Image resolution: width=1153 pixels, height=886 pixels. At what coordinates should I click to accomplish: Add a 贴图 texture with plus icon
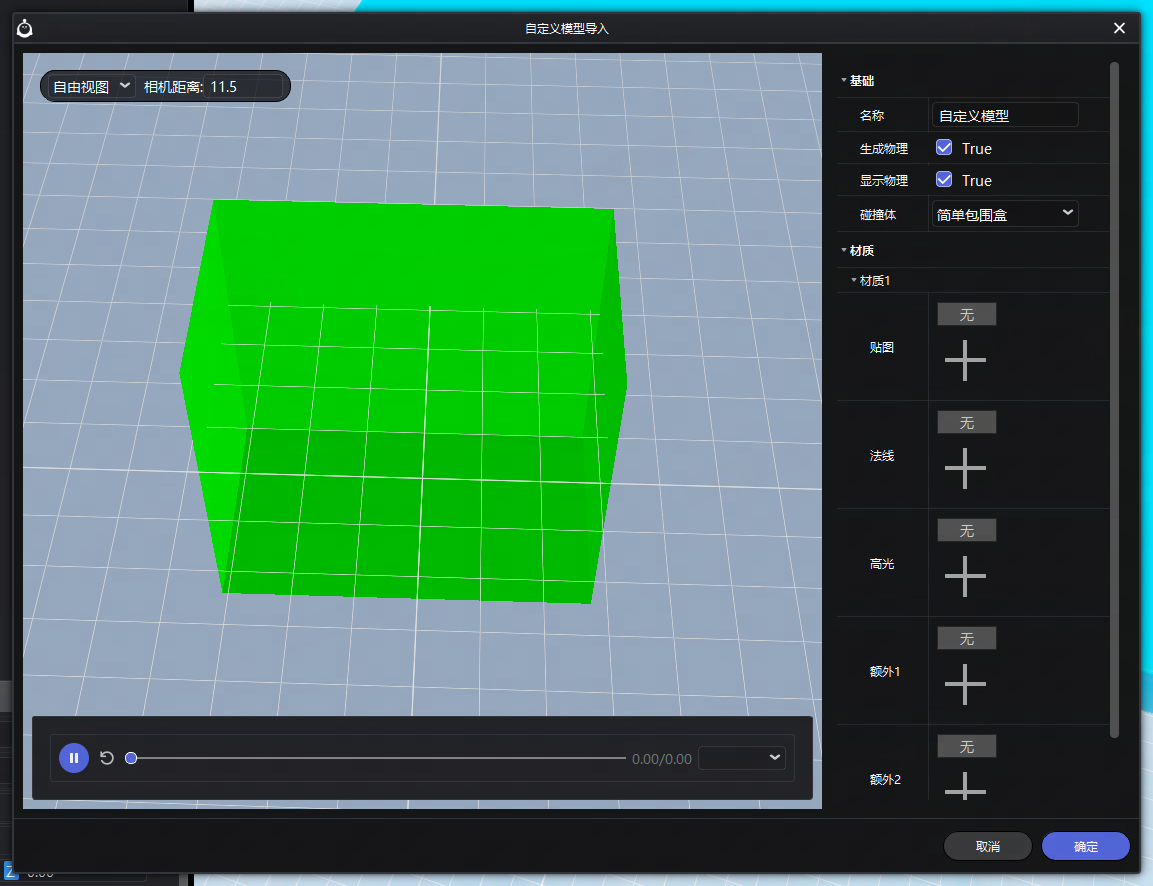[965, 360]
